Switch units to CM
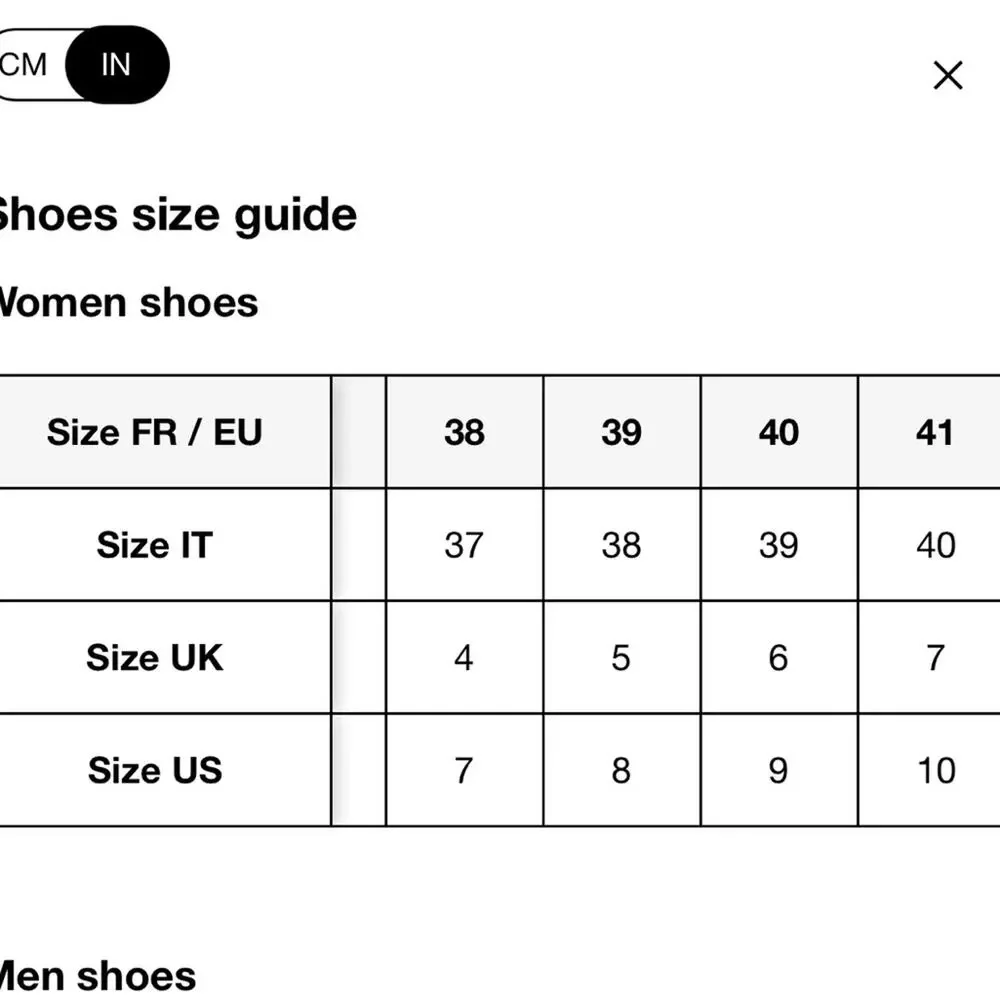 click(x=26, y=64)
